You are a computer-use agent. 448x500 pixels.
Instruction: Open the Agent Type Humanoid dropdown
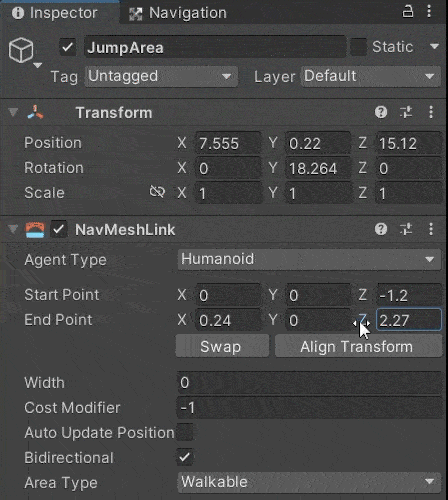(x=309, y=259)
